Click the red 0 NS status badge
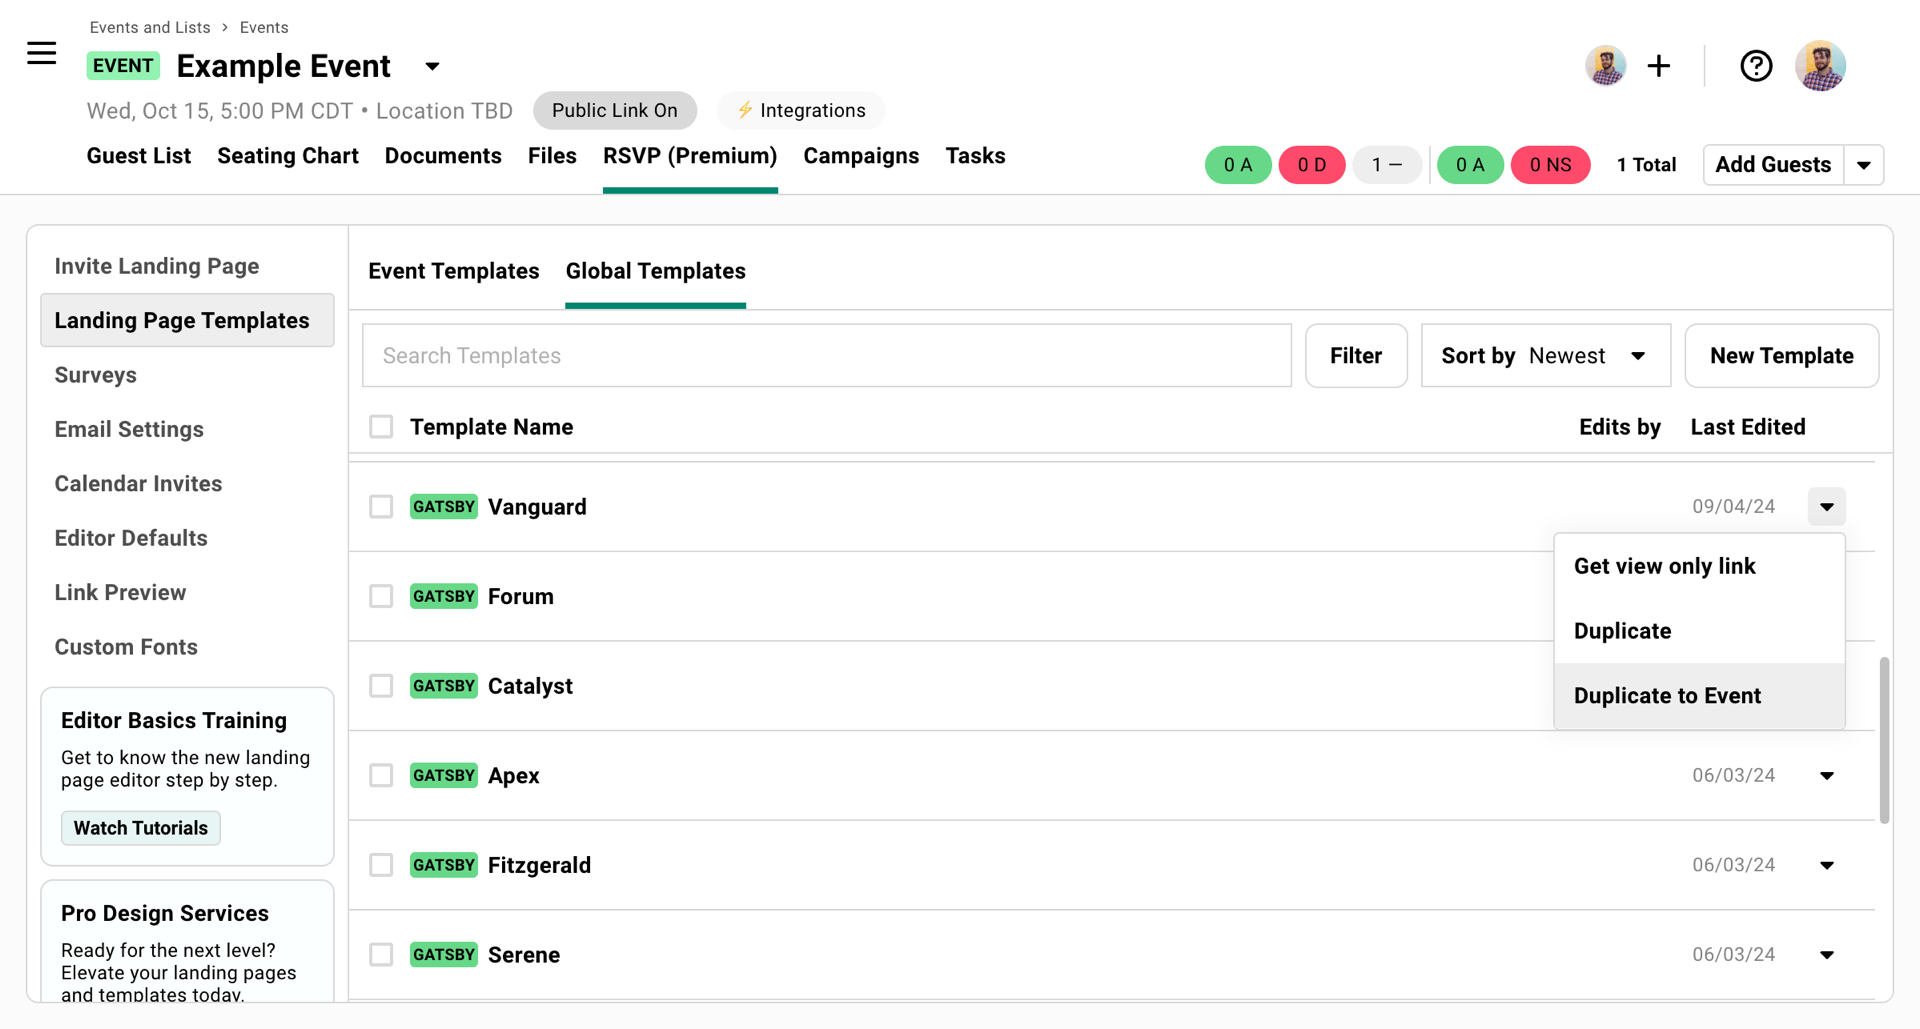 1549,165
